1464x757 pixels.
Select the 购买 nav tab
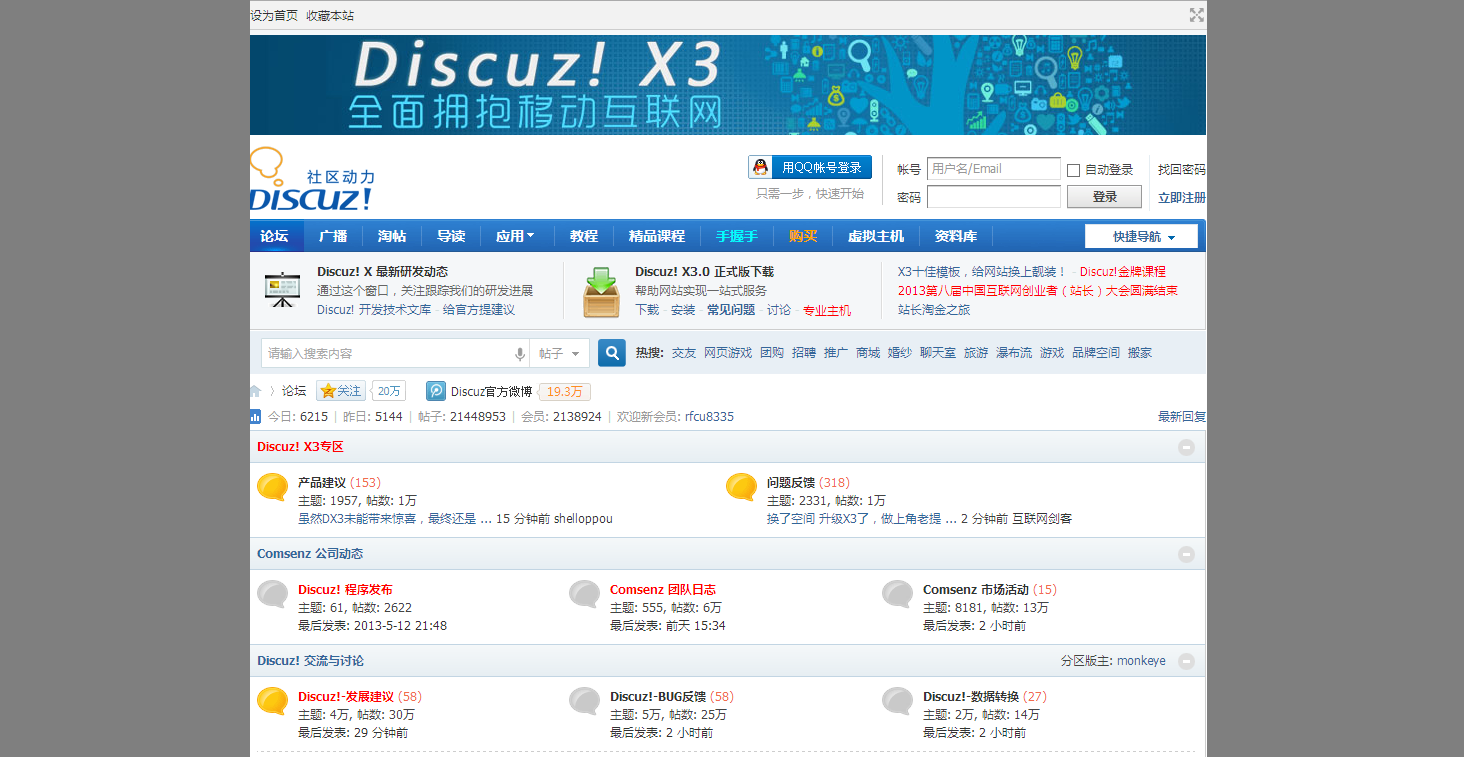pos(803,236)
